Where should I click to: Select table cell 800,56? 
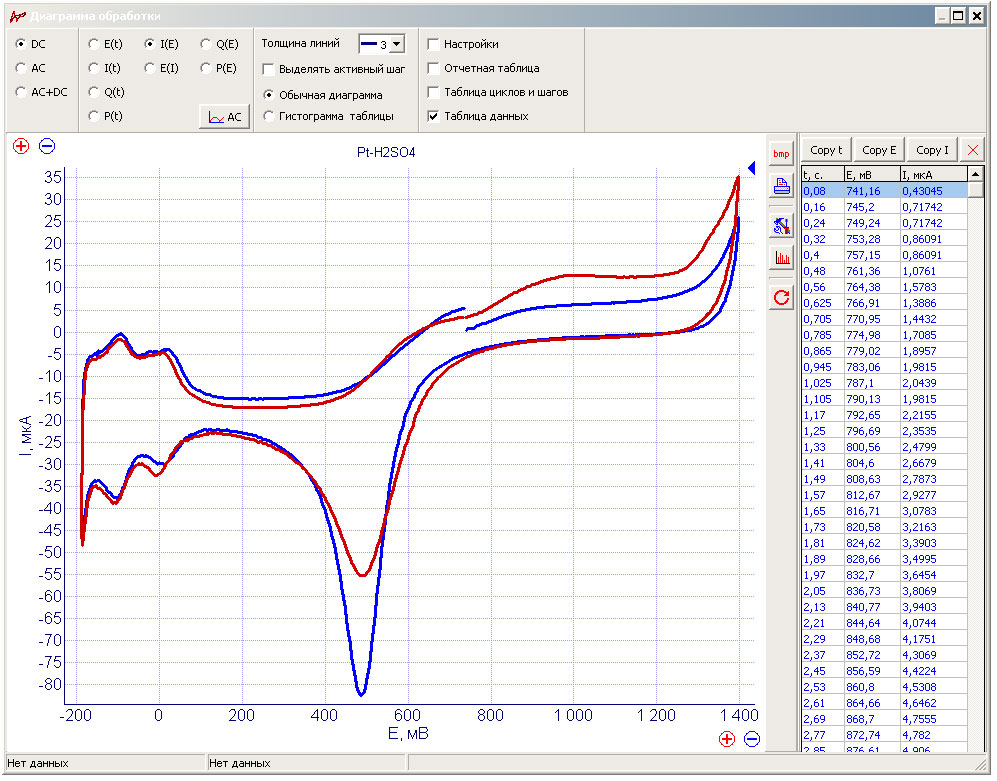(872, 447)
